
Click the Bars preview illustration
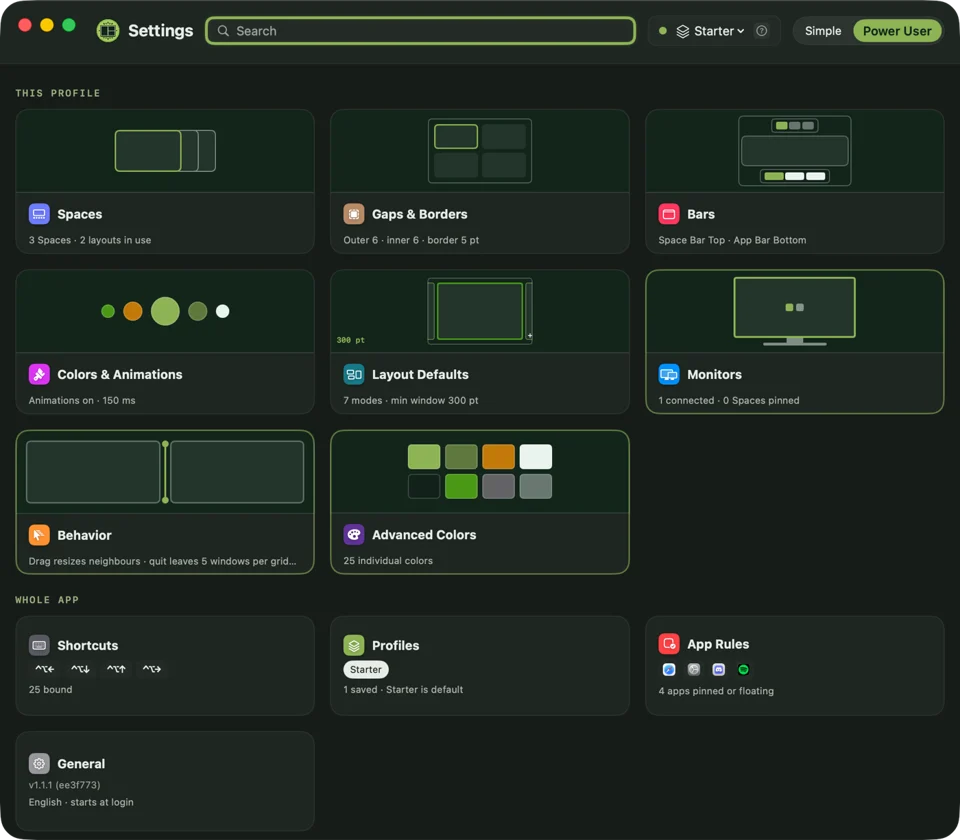795,151
